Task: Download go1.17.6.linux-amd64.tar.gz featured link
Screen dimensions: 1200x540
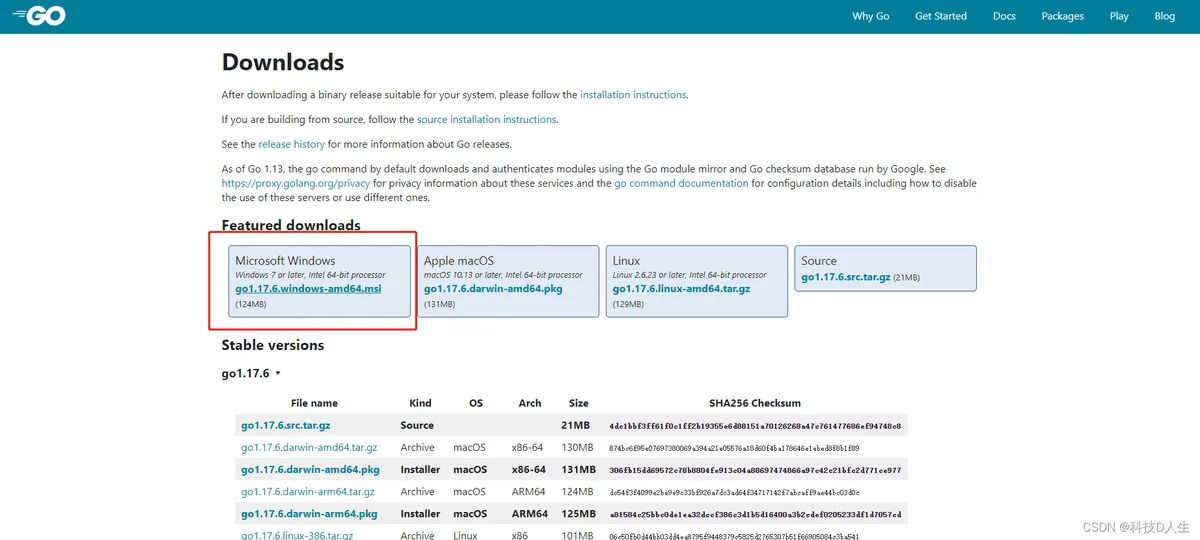Action: [x=681, y=289]
